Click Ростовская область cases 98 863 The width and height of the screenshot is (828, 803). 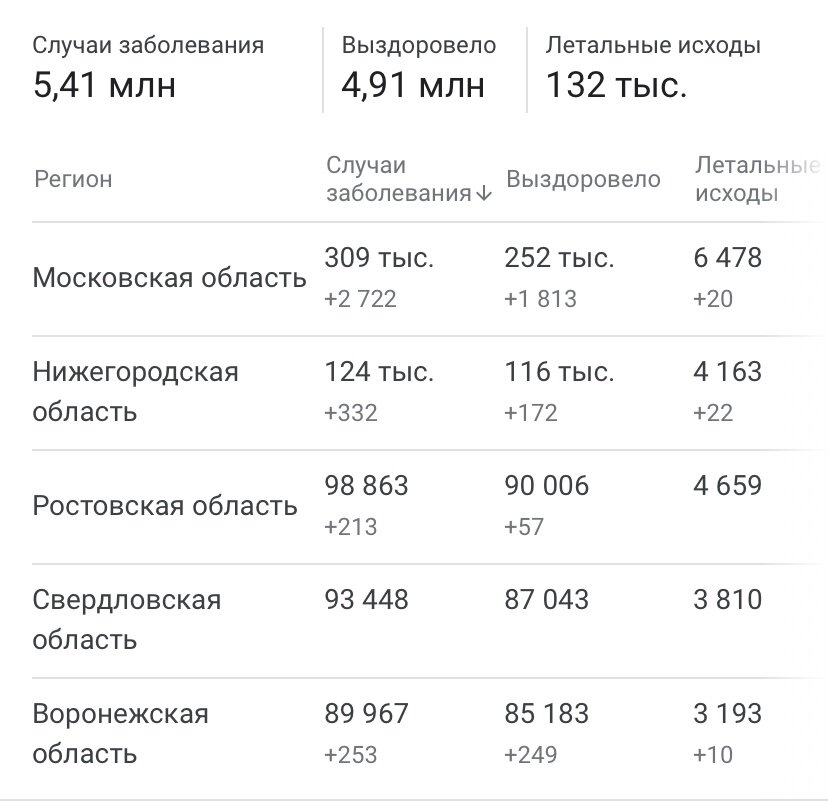[366, 486]
